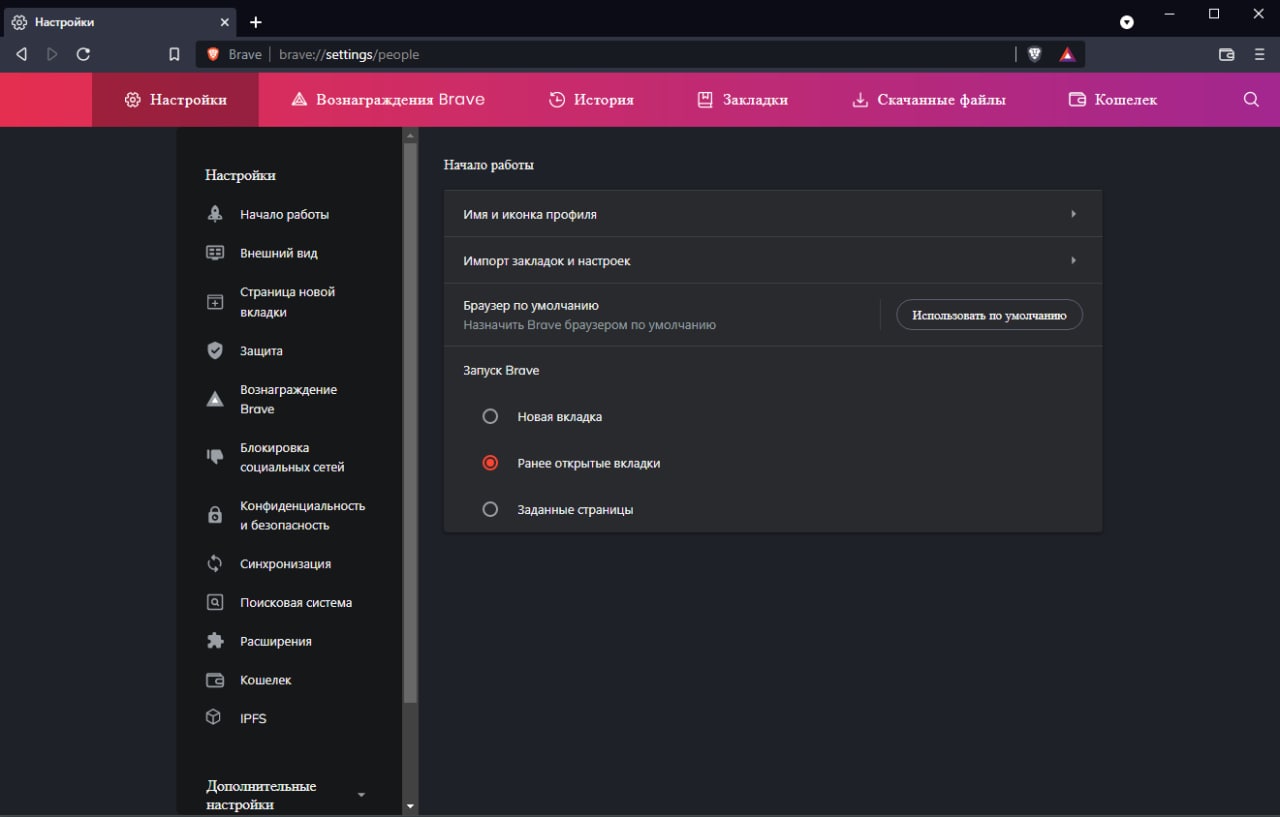
Task: Choose the "Заданные страницы" radio button
Action: click(490, 509)
